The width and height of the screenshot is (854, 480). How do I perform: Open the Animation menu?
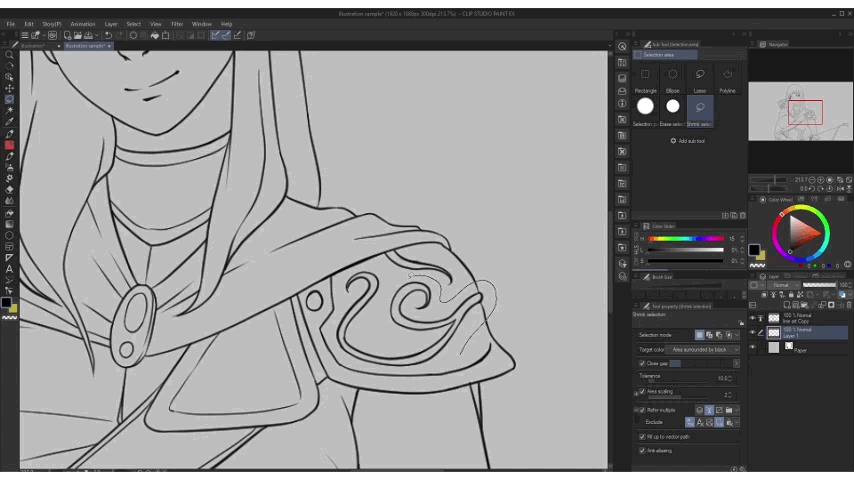(x=82, y=23)
